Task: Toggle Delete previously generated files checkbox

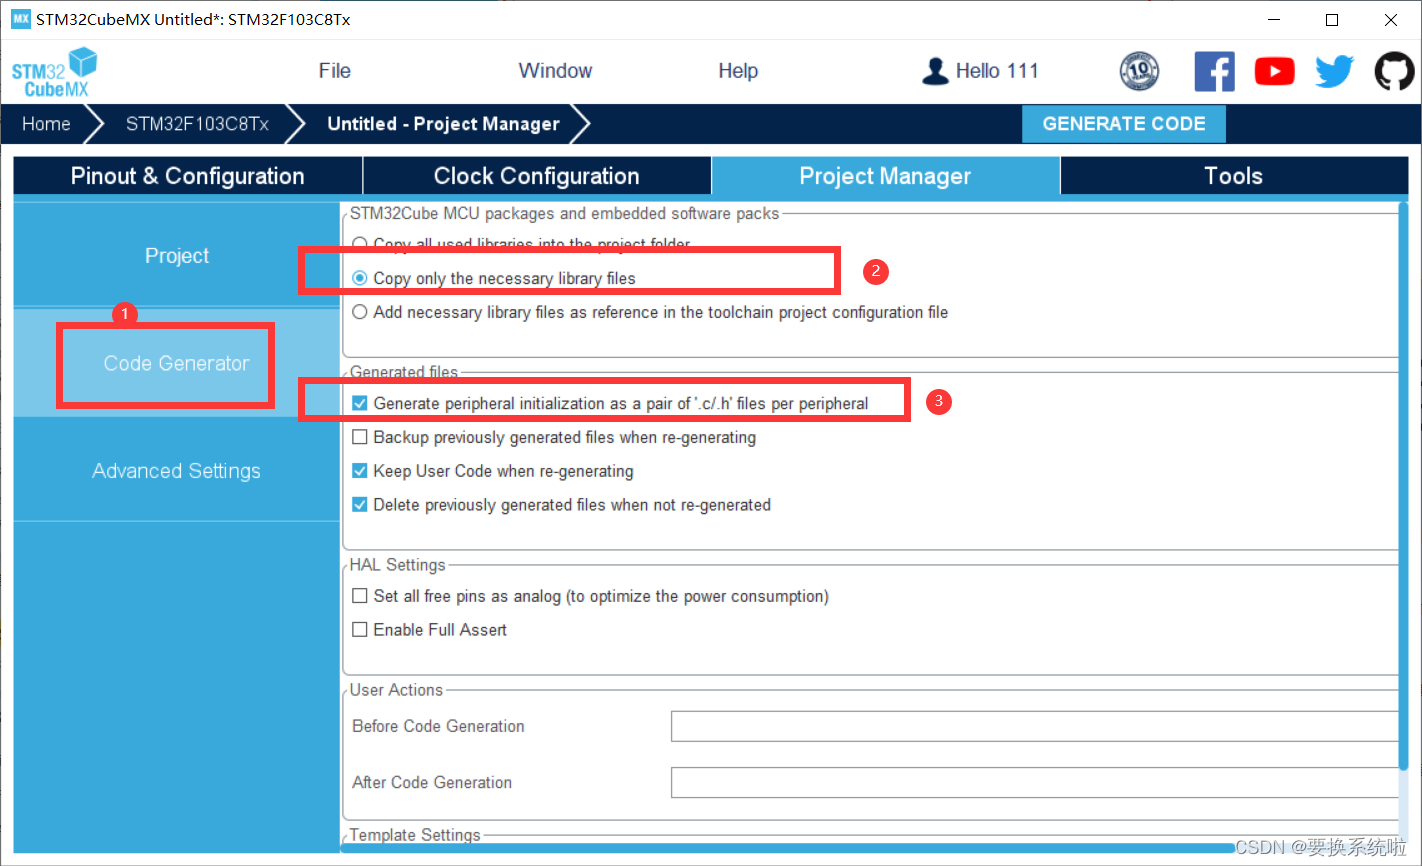Action: click(360, 505)
